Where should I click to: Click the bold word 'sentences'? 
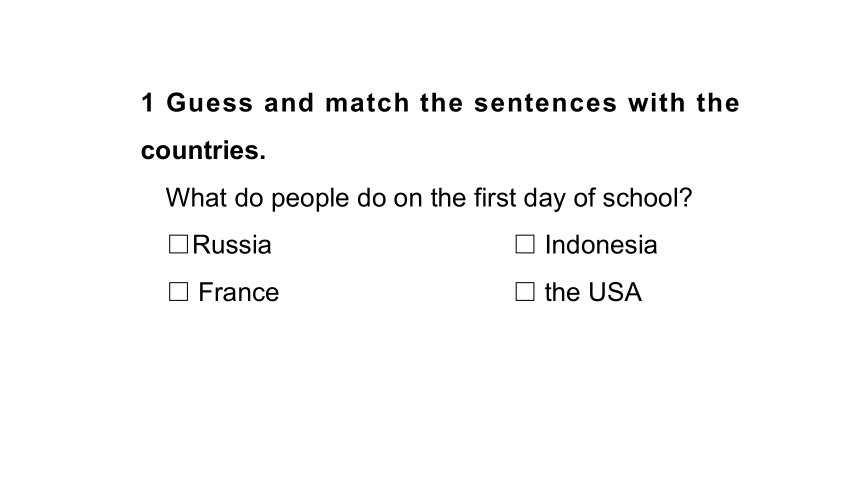[546, 103]
